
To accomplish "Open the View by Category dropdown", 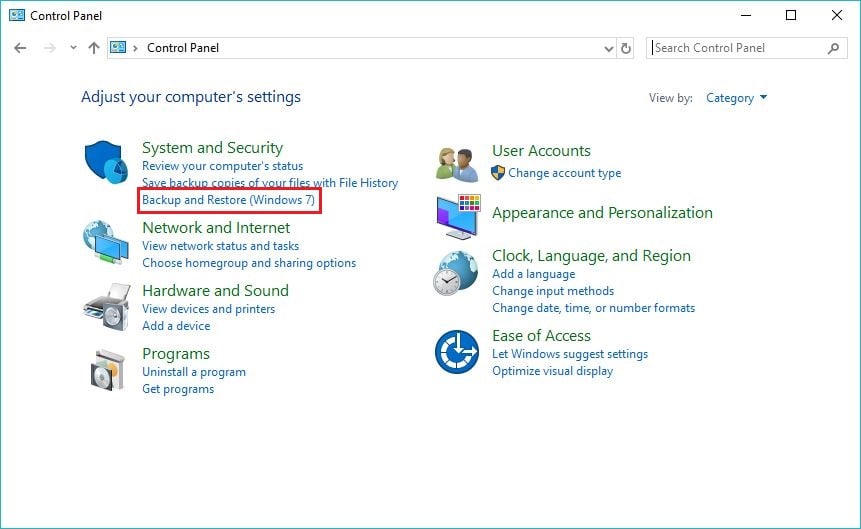I will coord(736,98).
